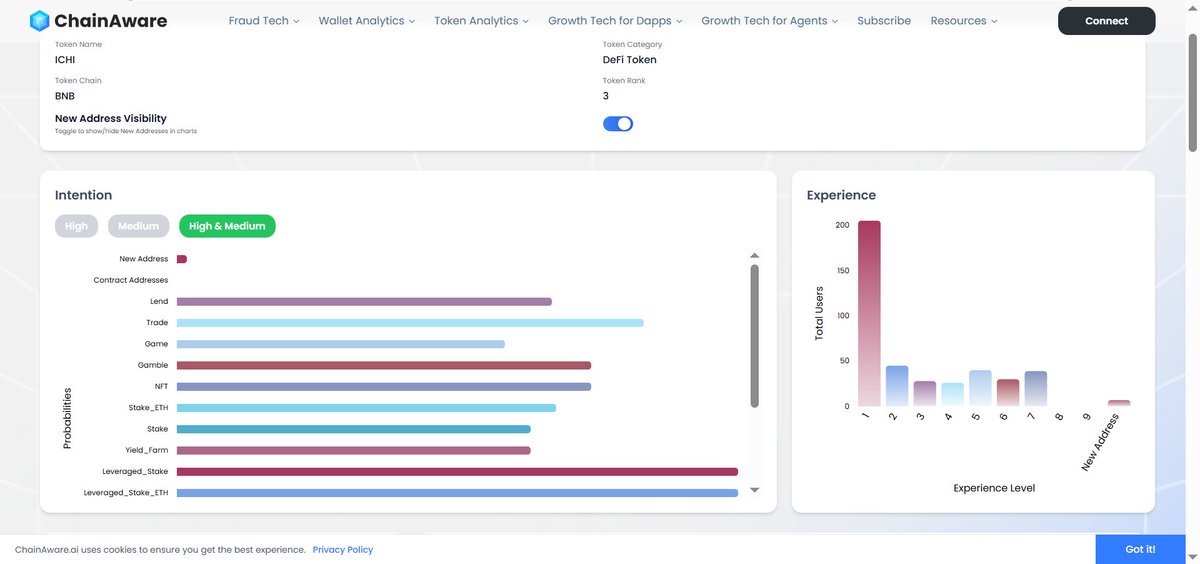
Task: Click the Connect wallet button
Action: [x=1107, y=21]
